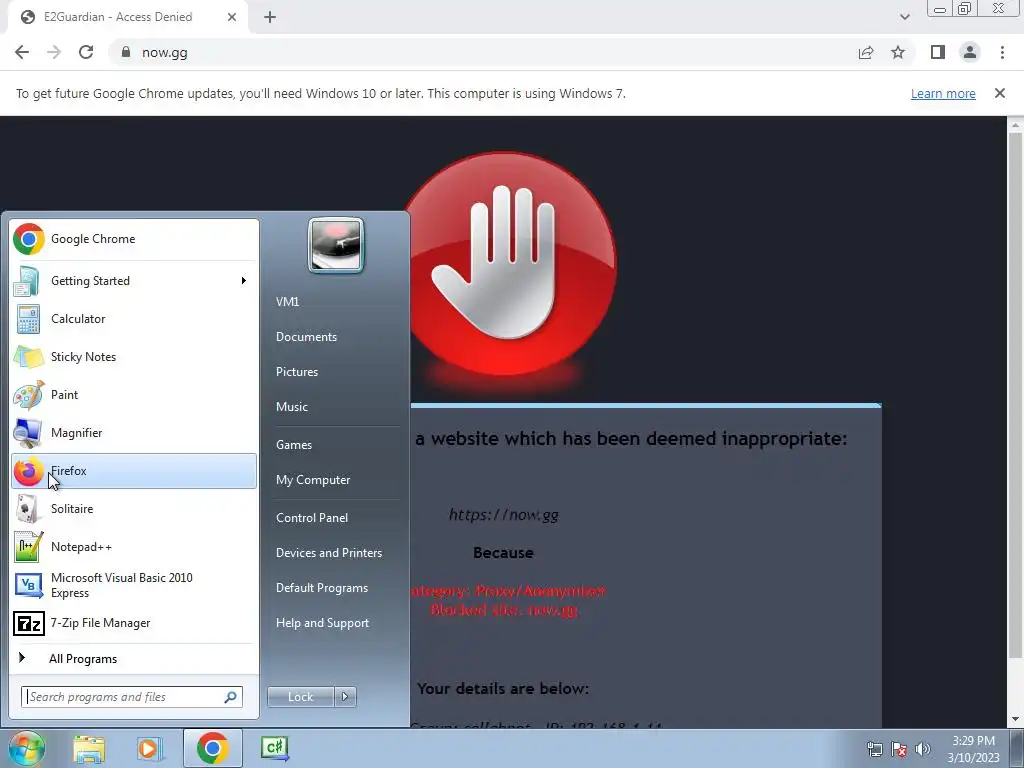
Task: Launch Calculator from Start menu
Action: pyautogui.click(x=134, y=319)
